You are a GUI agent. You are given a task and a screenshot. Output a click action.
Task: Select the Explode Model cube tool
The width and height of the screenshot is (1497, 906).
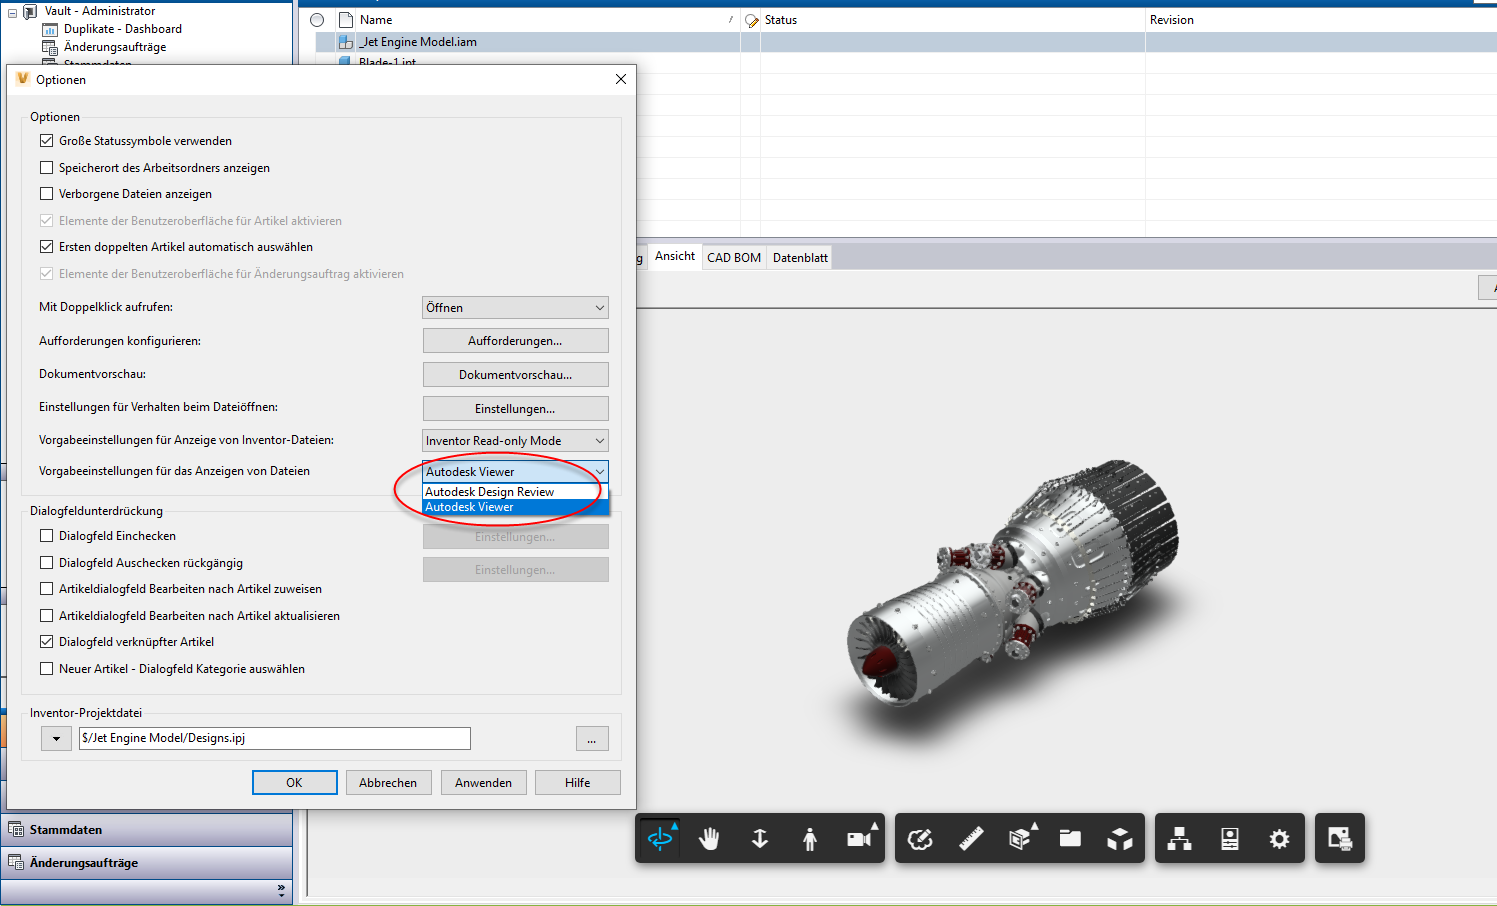(1120, 838)
